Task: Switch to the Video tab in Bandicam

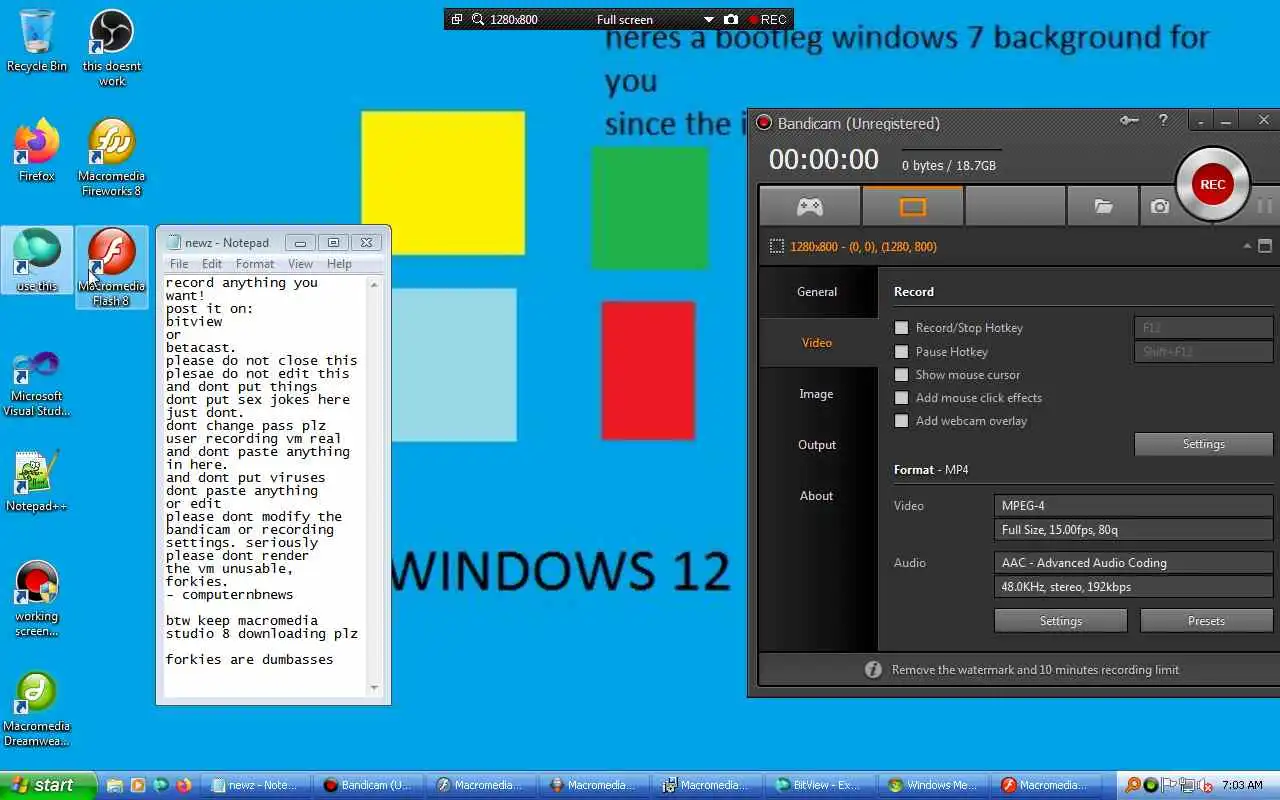Action: click(x=817, y=343)
